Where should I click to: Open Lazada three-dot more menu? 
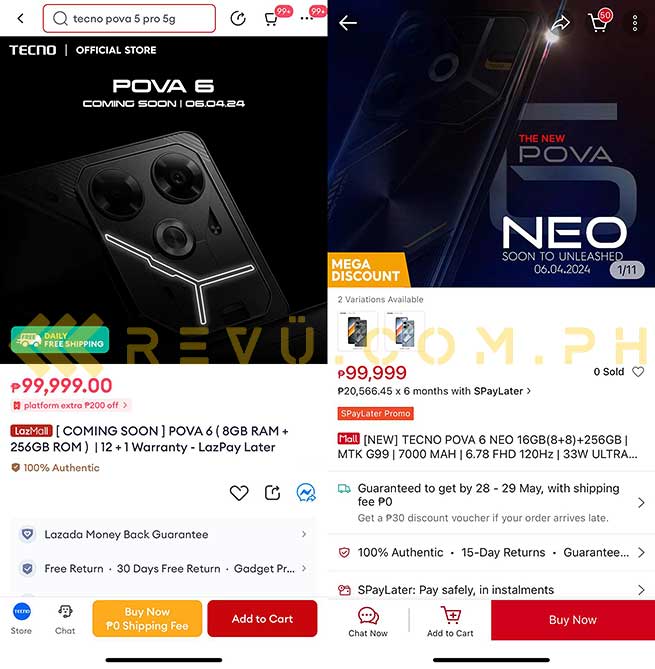tap(306, 19)
